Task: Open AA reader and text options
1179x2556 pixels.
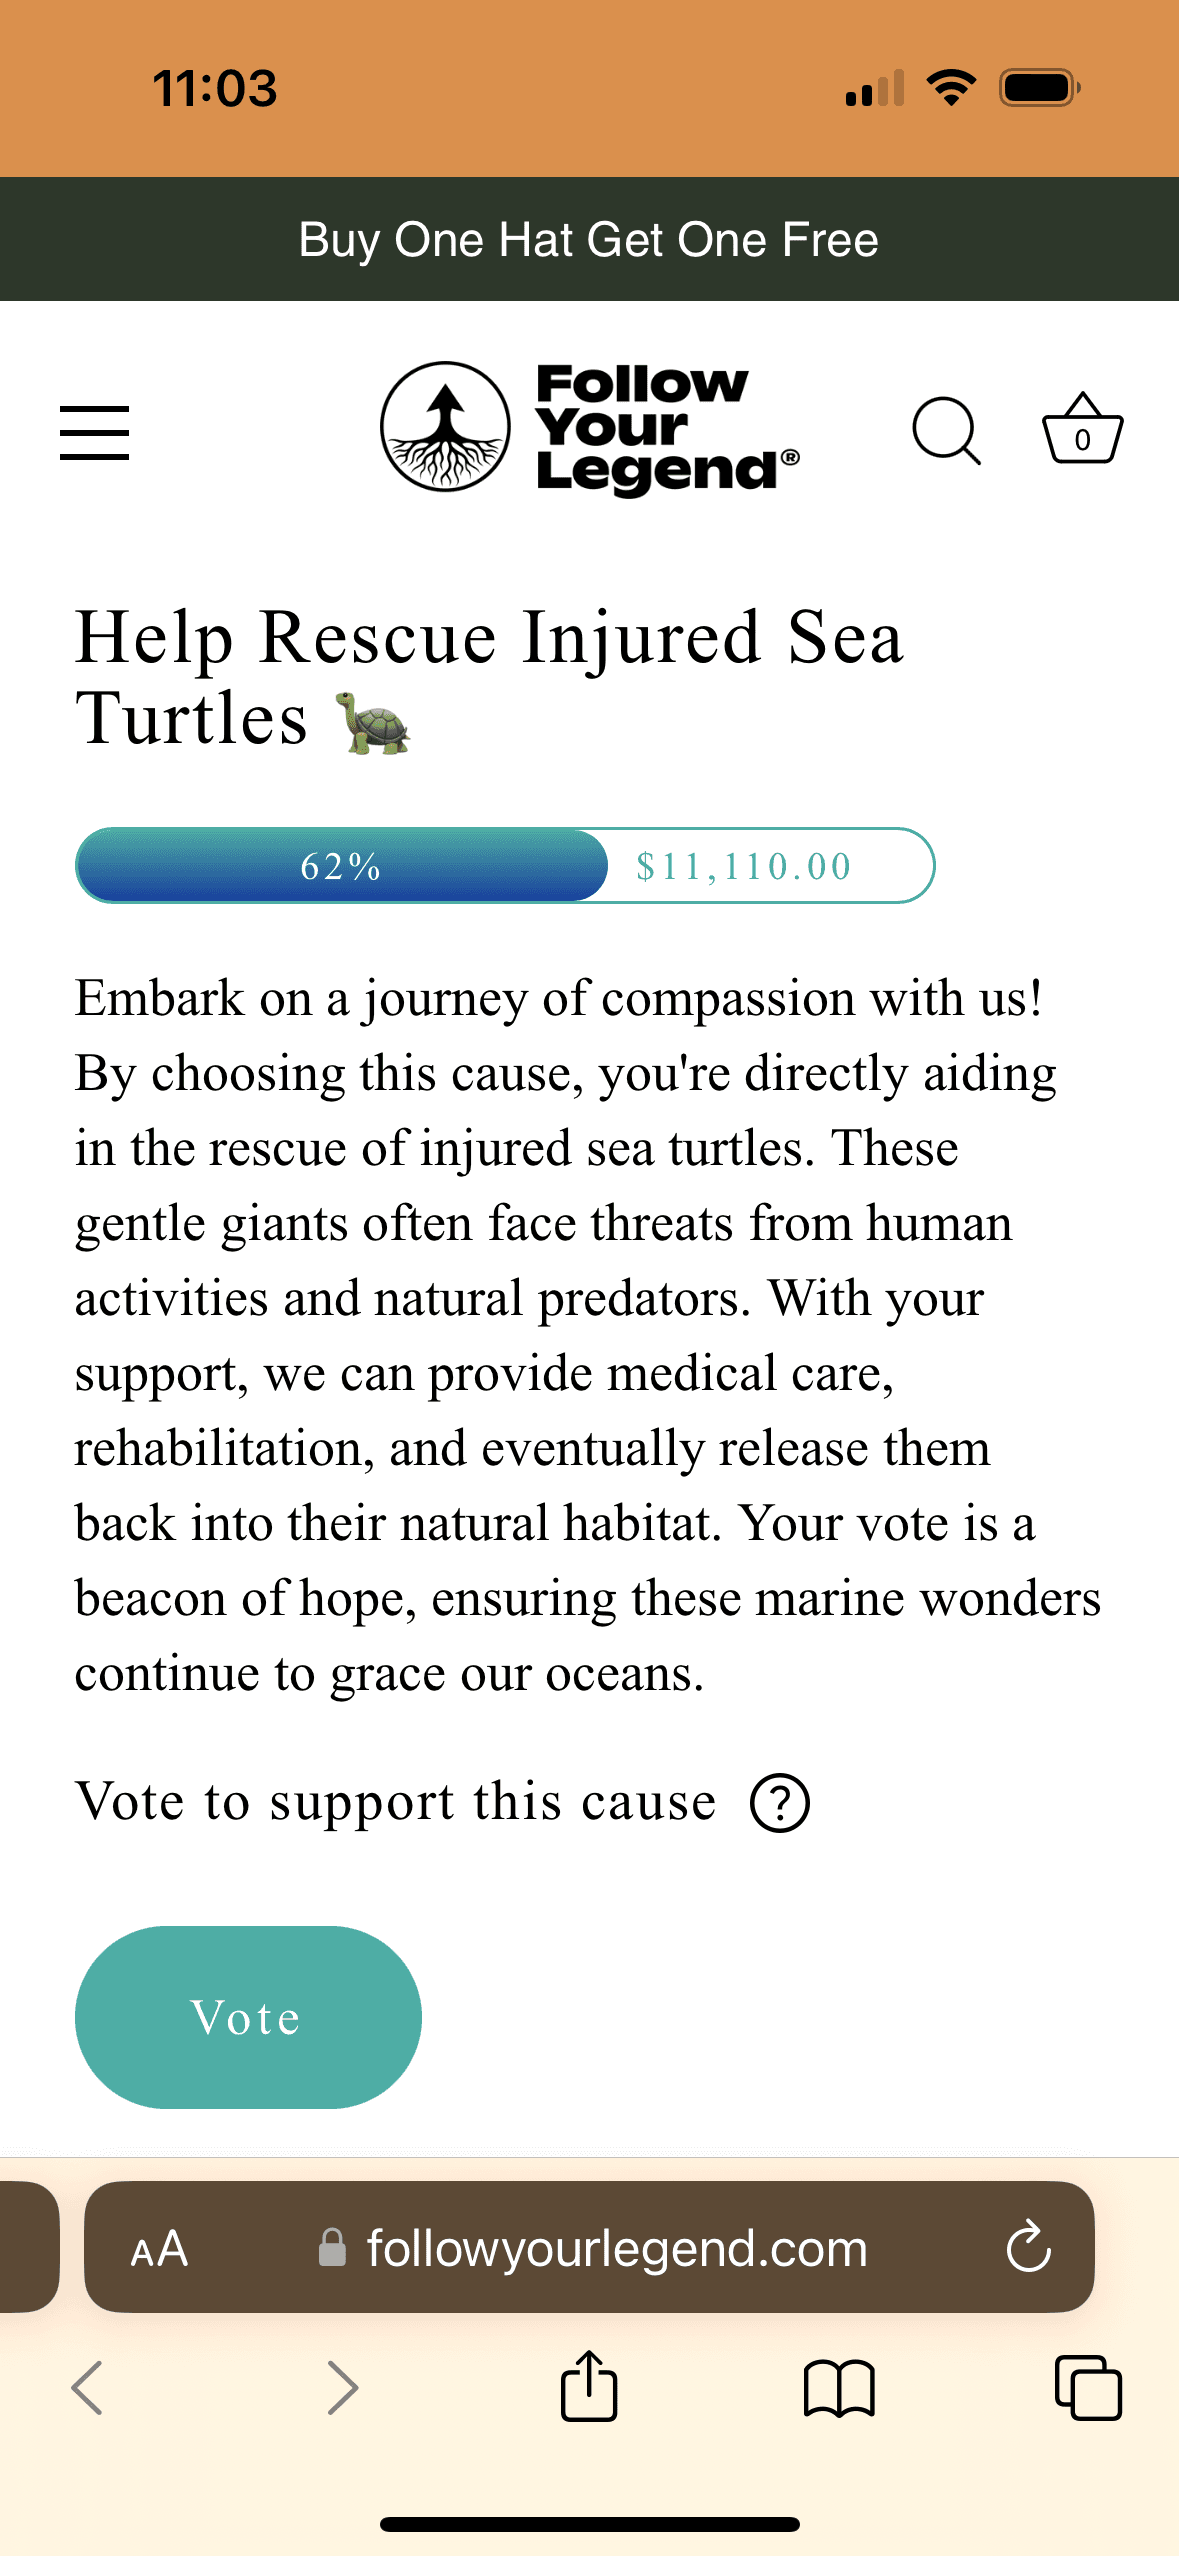Action: point(159,2249)
